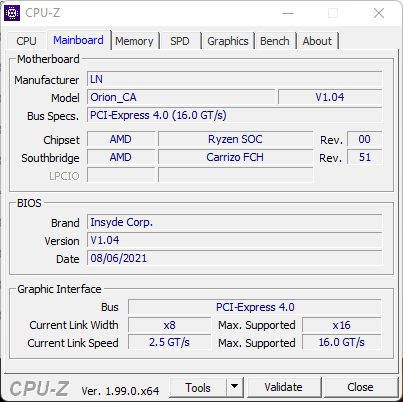Select the Mainboard tab
The width and height of the screenshot is (403, 402).
click(x=78, y=40)
